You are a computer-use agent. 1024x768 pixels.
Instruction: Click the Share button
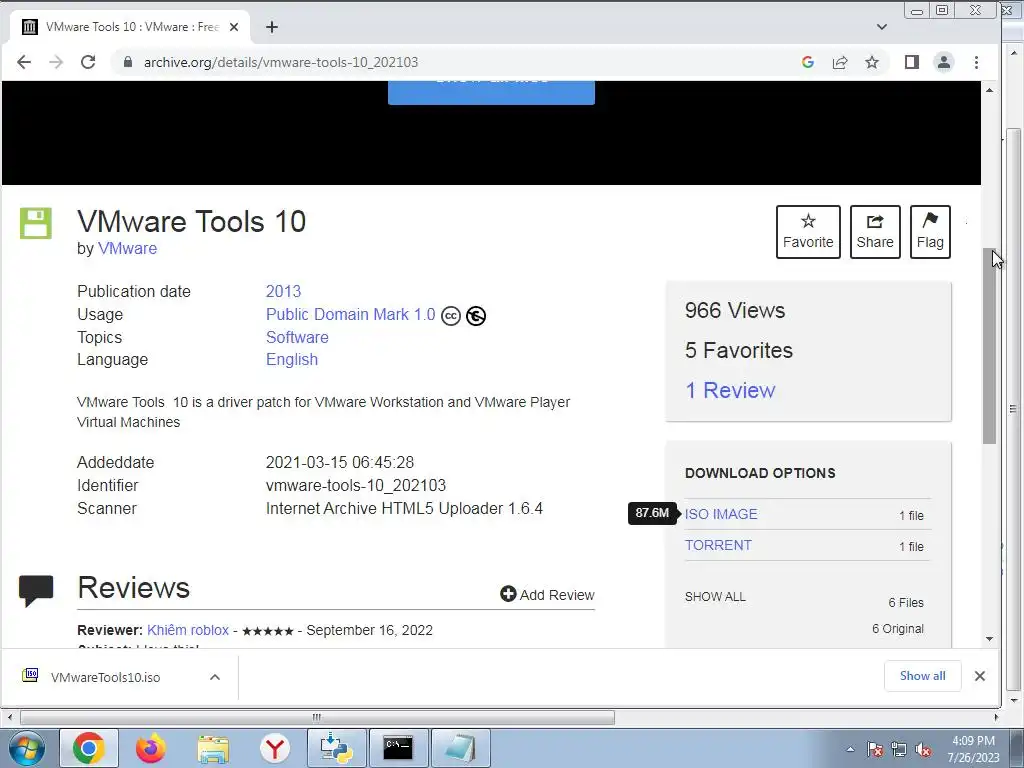pyautogui.click(x=875, y=232)
